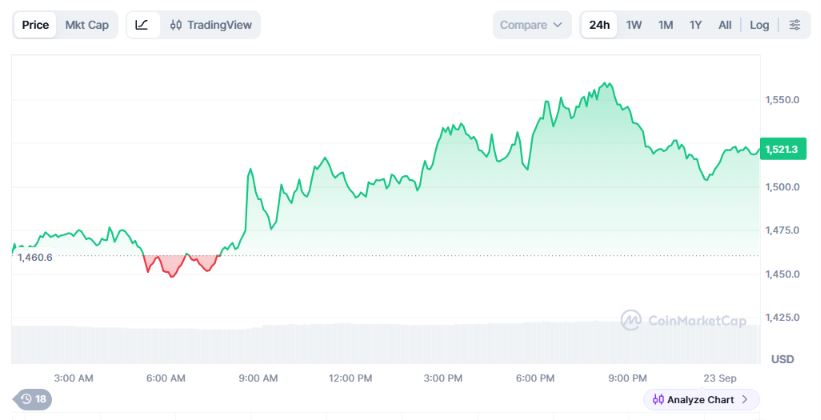Select the line chart icon

[142, 25]
